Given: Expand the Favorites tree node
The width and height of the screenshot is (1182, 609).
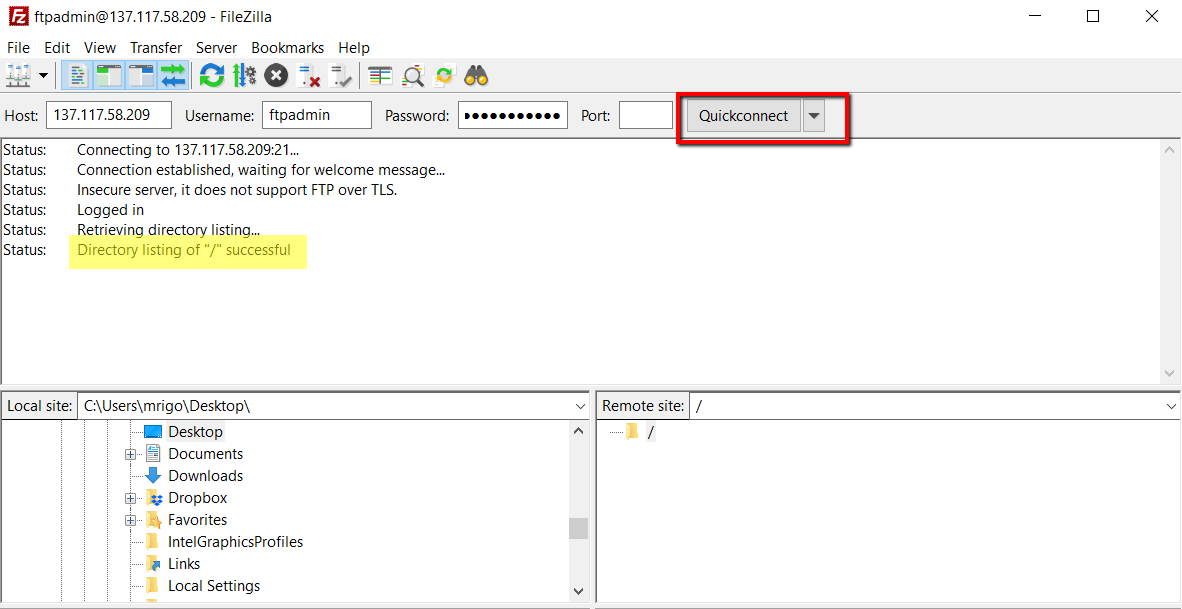Looking at the screenshot, I should [130, 520].
